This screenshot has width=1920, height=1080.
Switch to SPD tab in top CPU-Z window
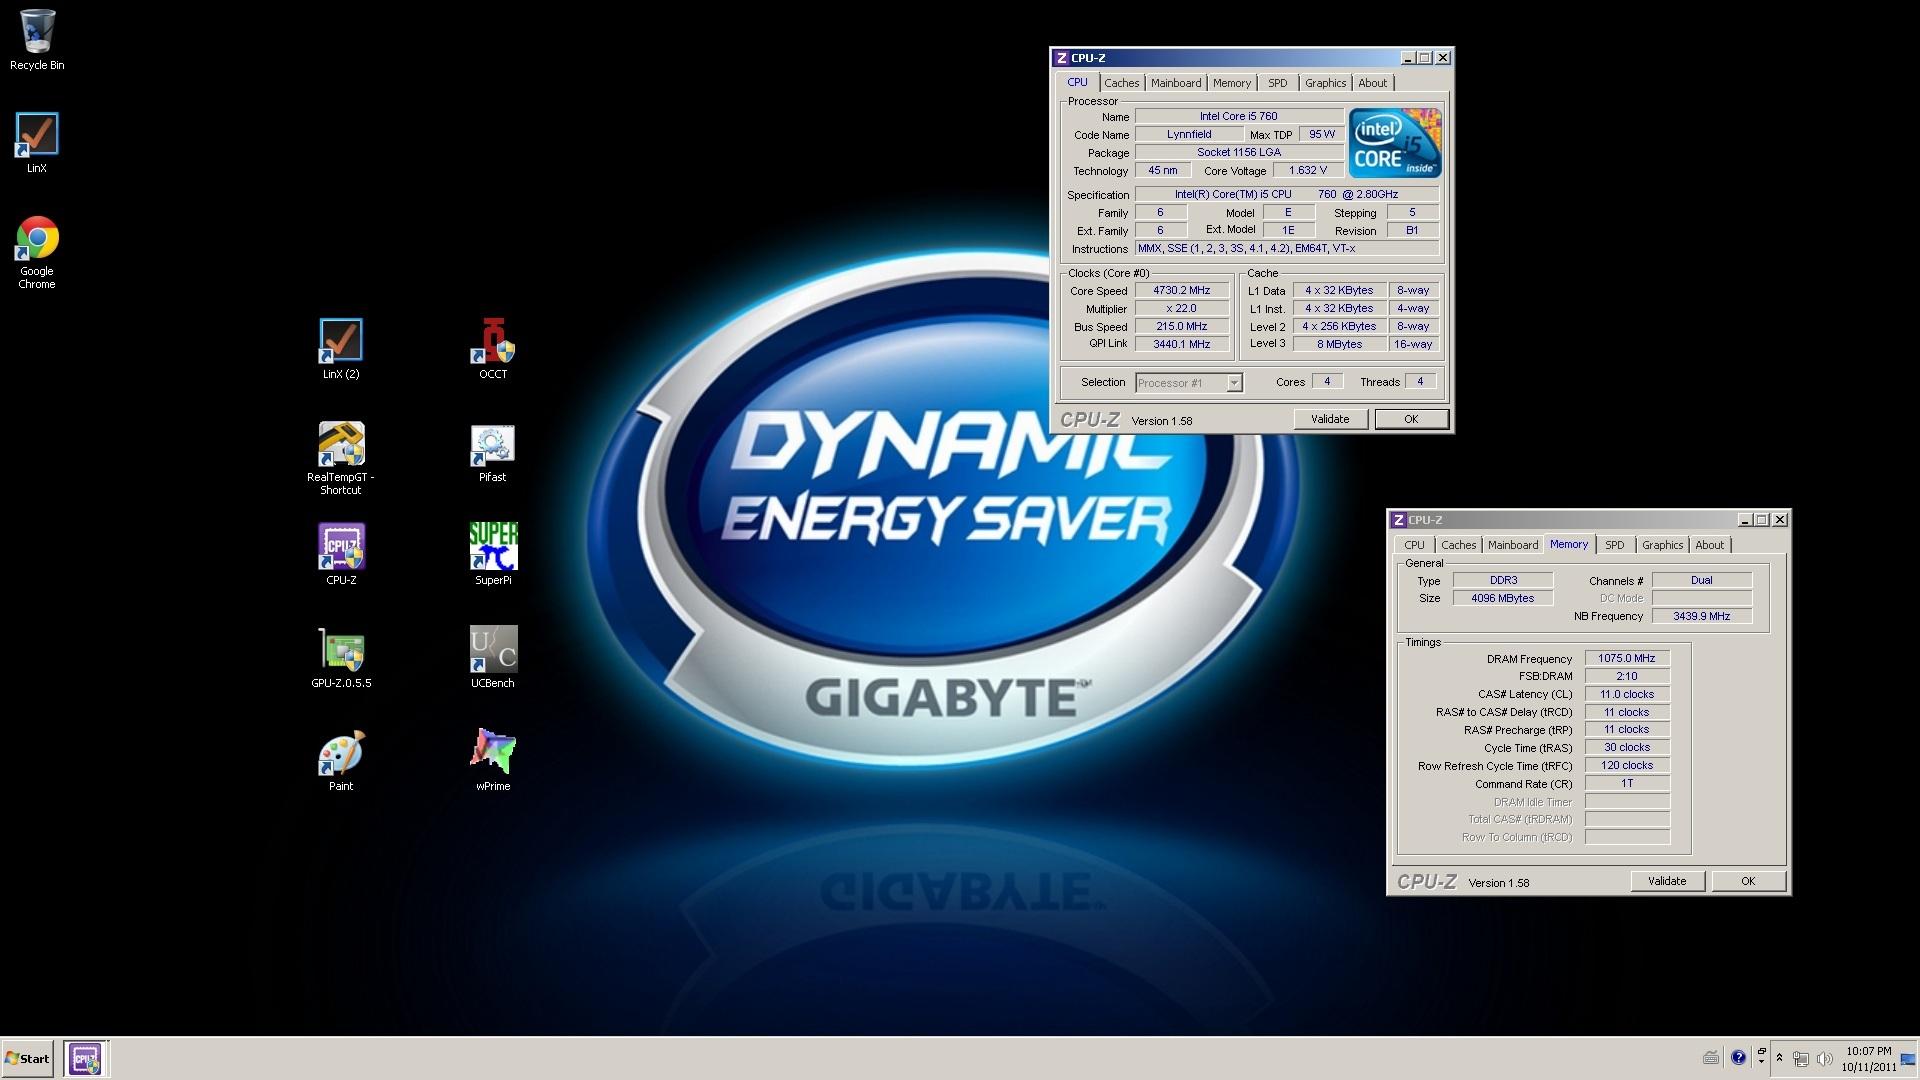coord(1278,83)
